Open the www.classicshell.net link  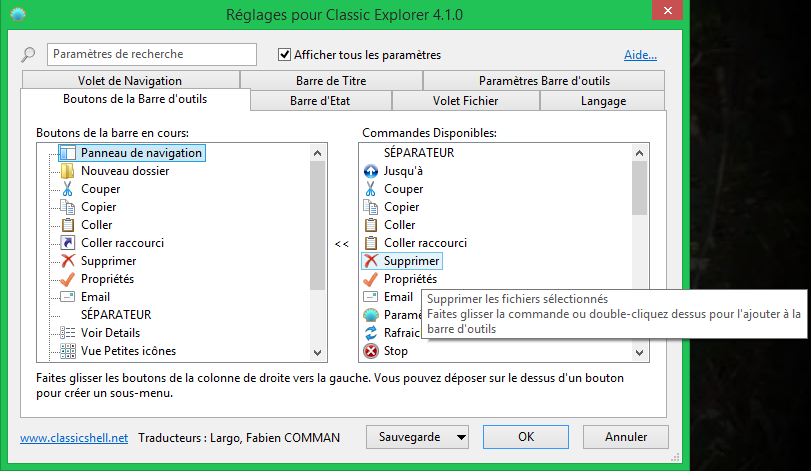[73, 438]
